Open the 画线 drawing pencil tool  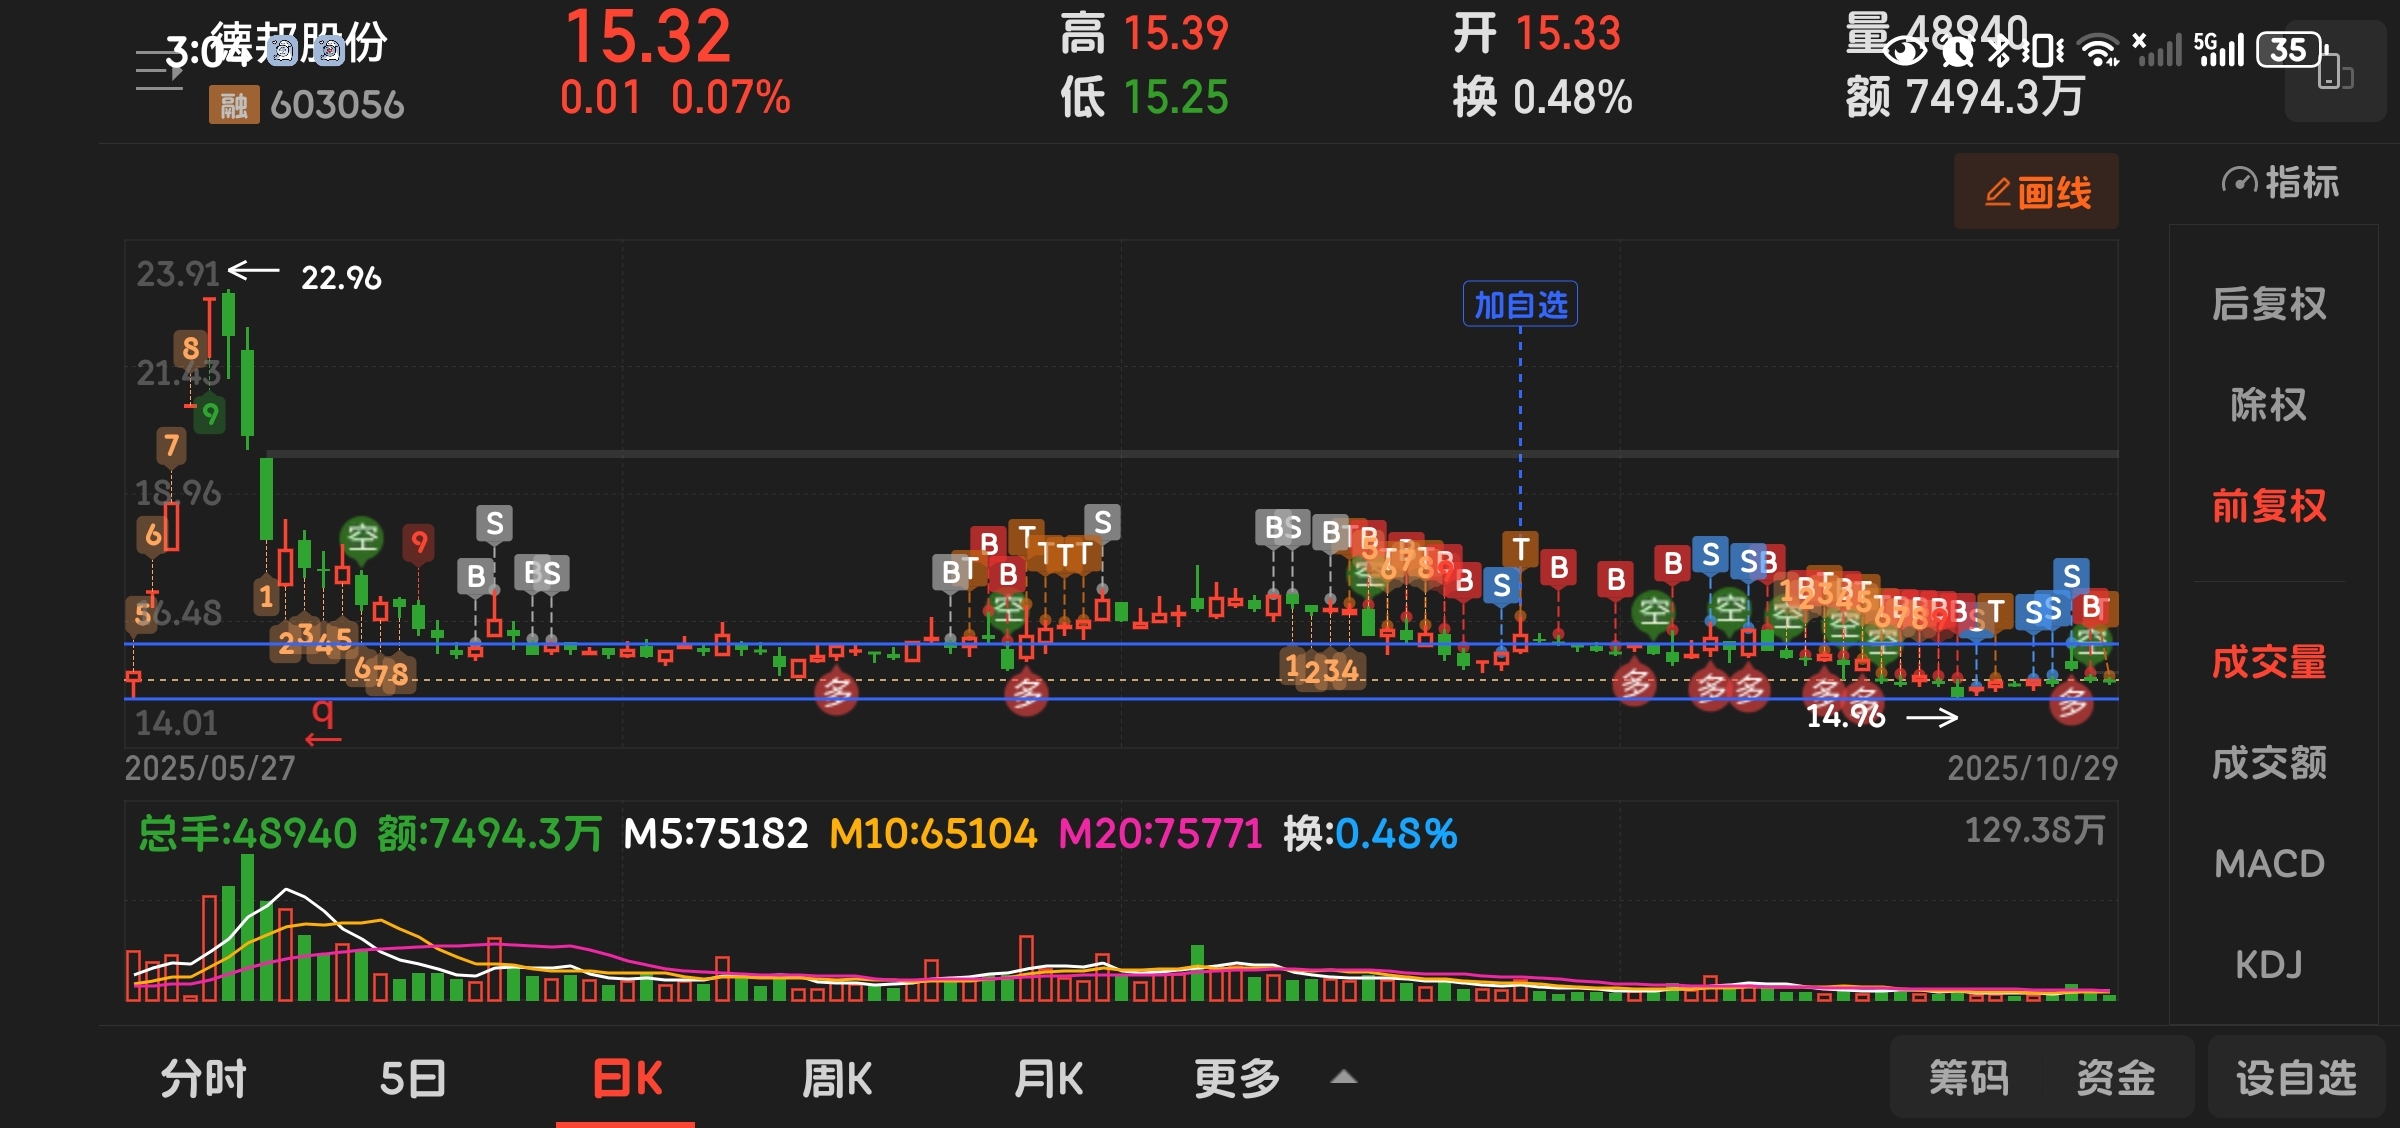click(x=2036, y=192)
